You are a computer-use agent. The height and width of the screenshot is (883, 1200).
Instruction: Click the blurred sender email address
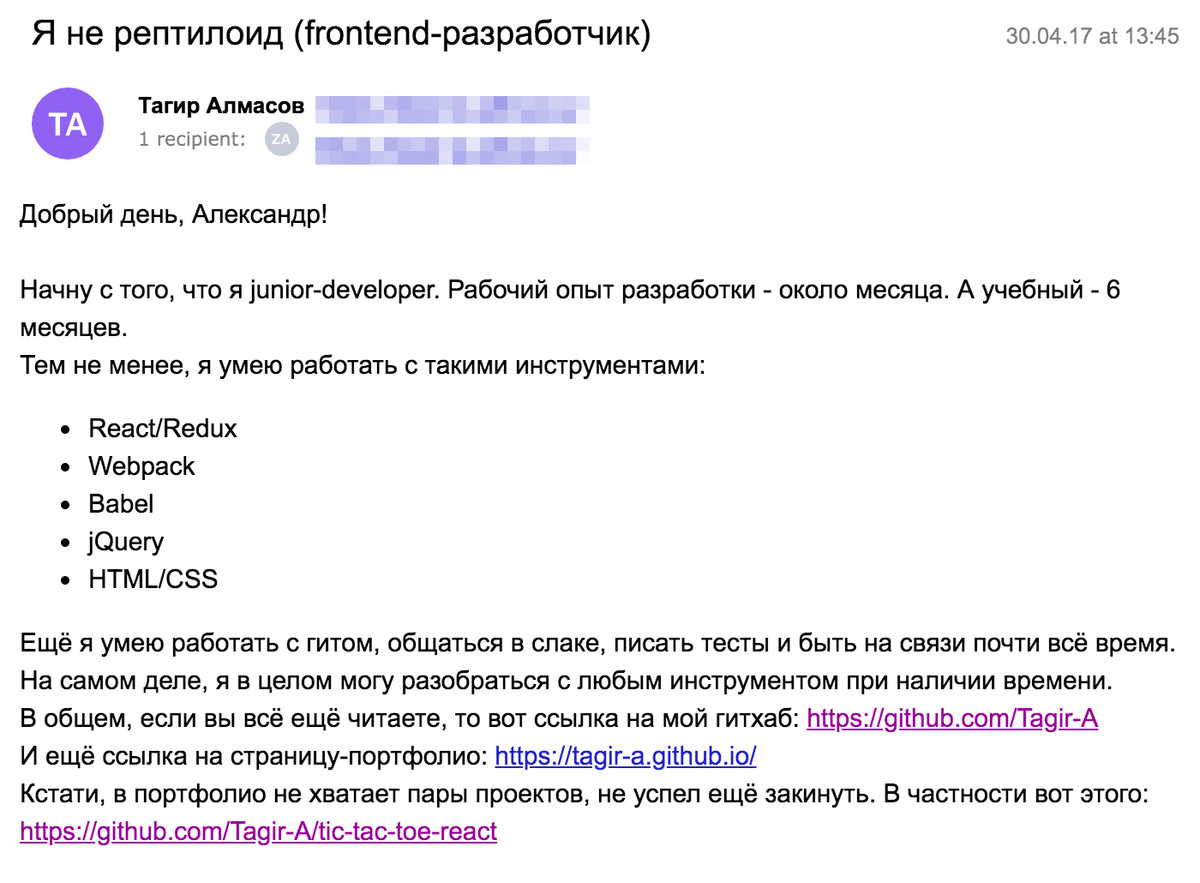[452, 107]
